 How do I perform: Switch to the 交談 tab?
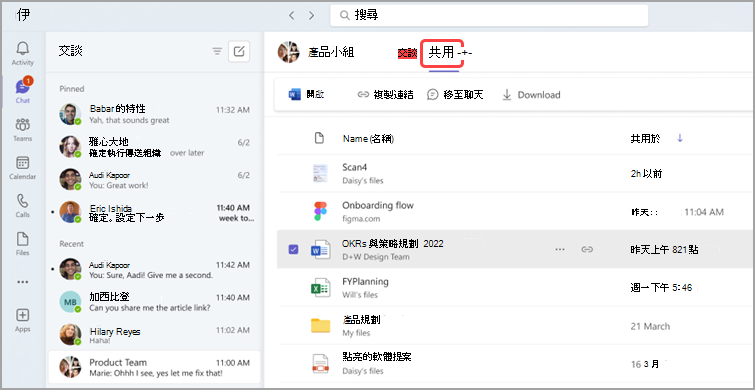tap(407, 53)
